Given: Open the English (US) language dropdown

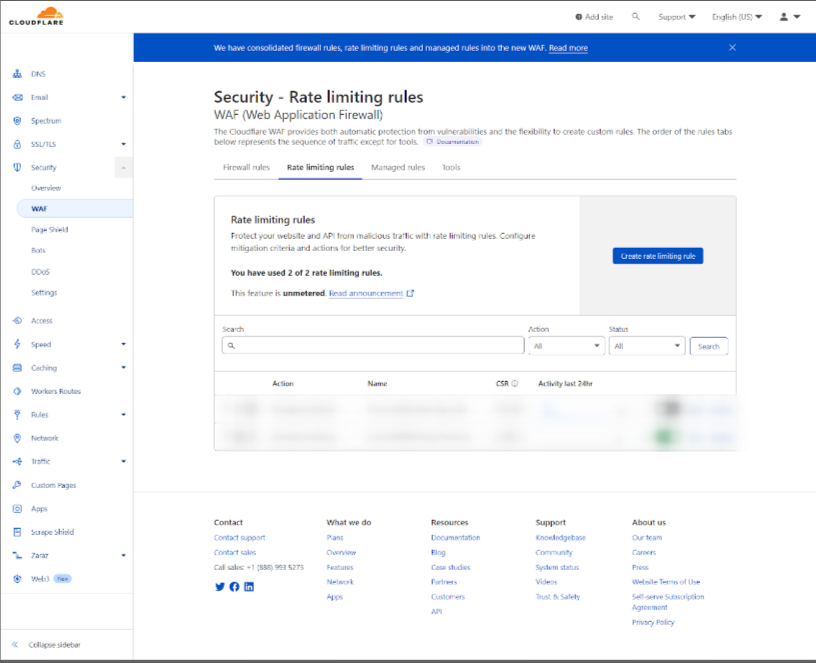Looking at the screenshot, I should point(736,17).
